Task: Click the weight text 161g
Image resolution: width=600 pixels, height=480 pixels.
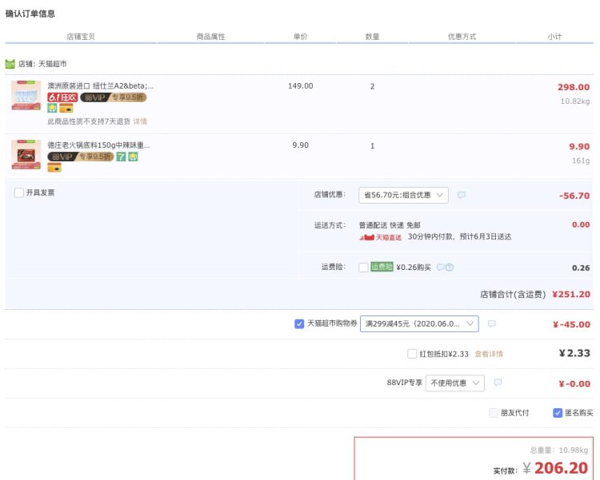Action: pyautogui.click(x=580, y=161)
